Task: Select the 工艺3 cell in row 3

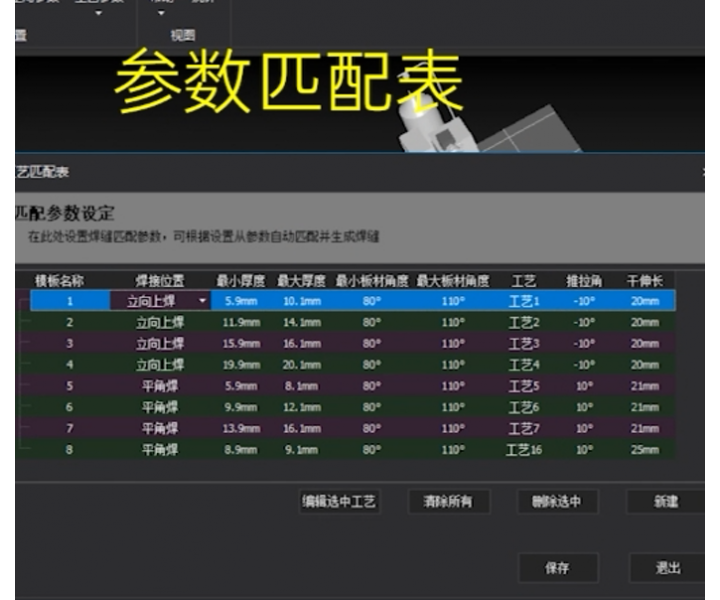Action: (x=523, y=343)
